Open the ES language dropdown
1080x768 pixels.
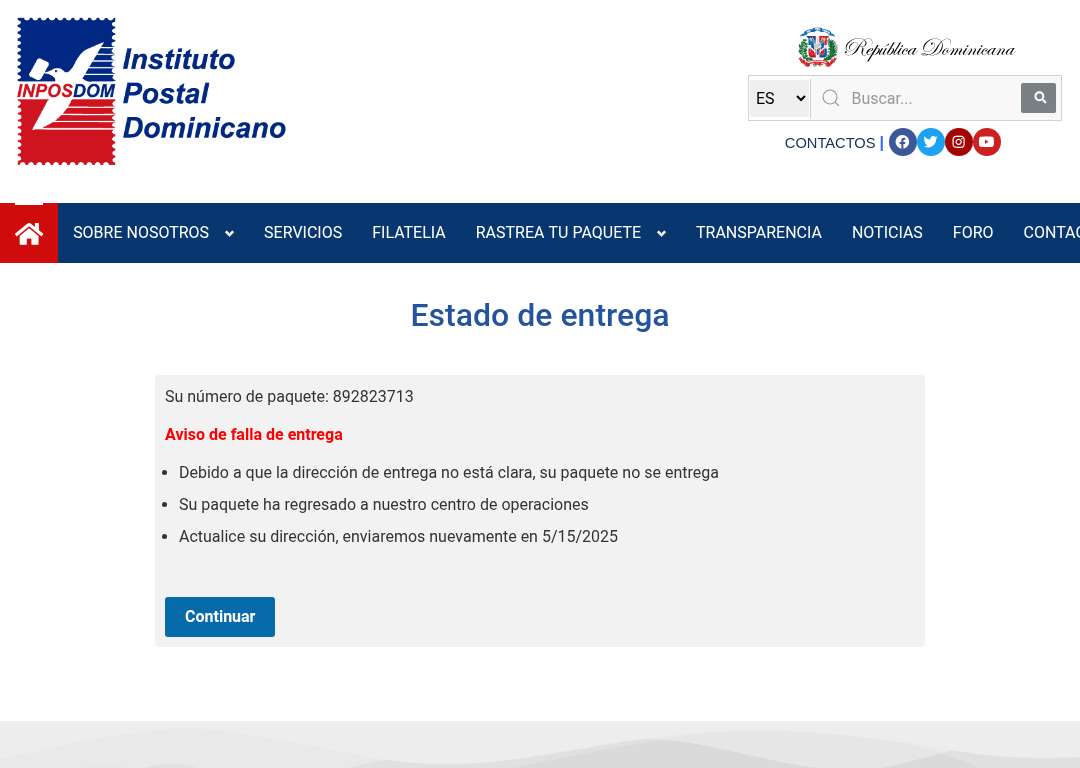pos(780,98)
